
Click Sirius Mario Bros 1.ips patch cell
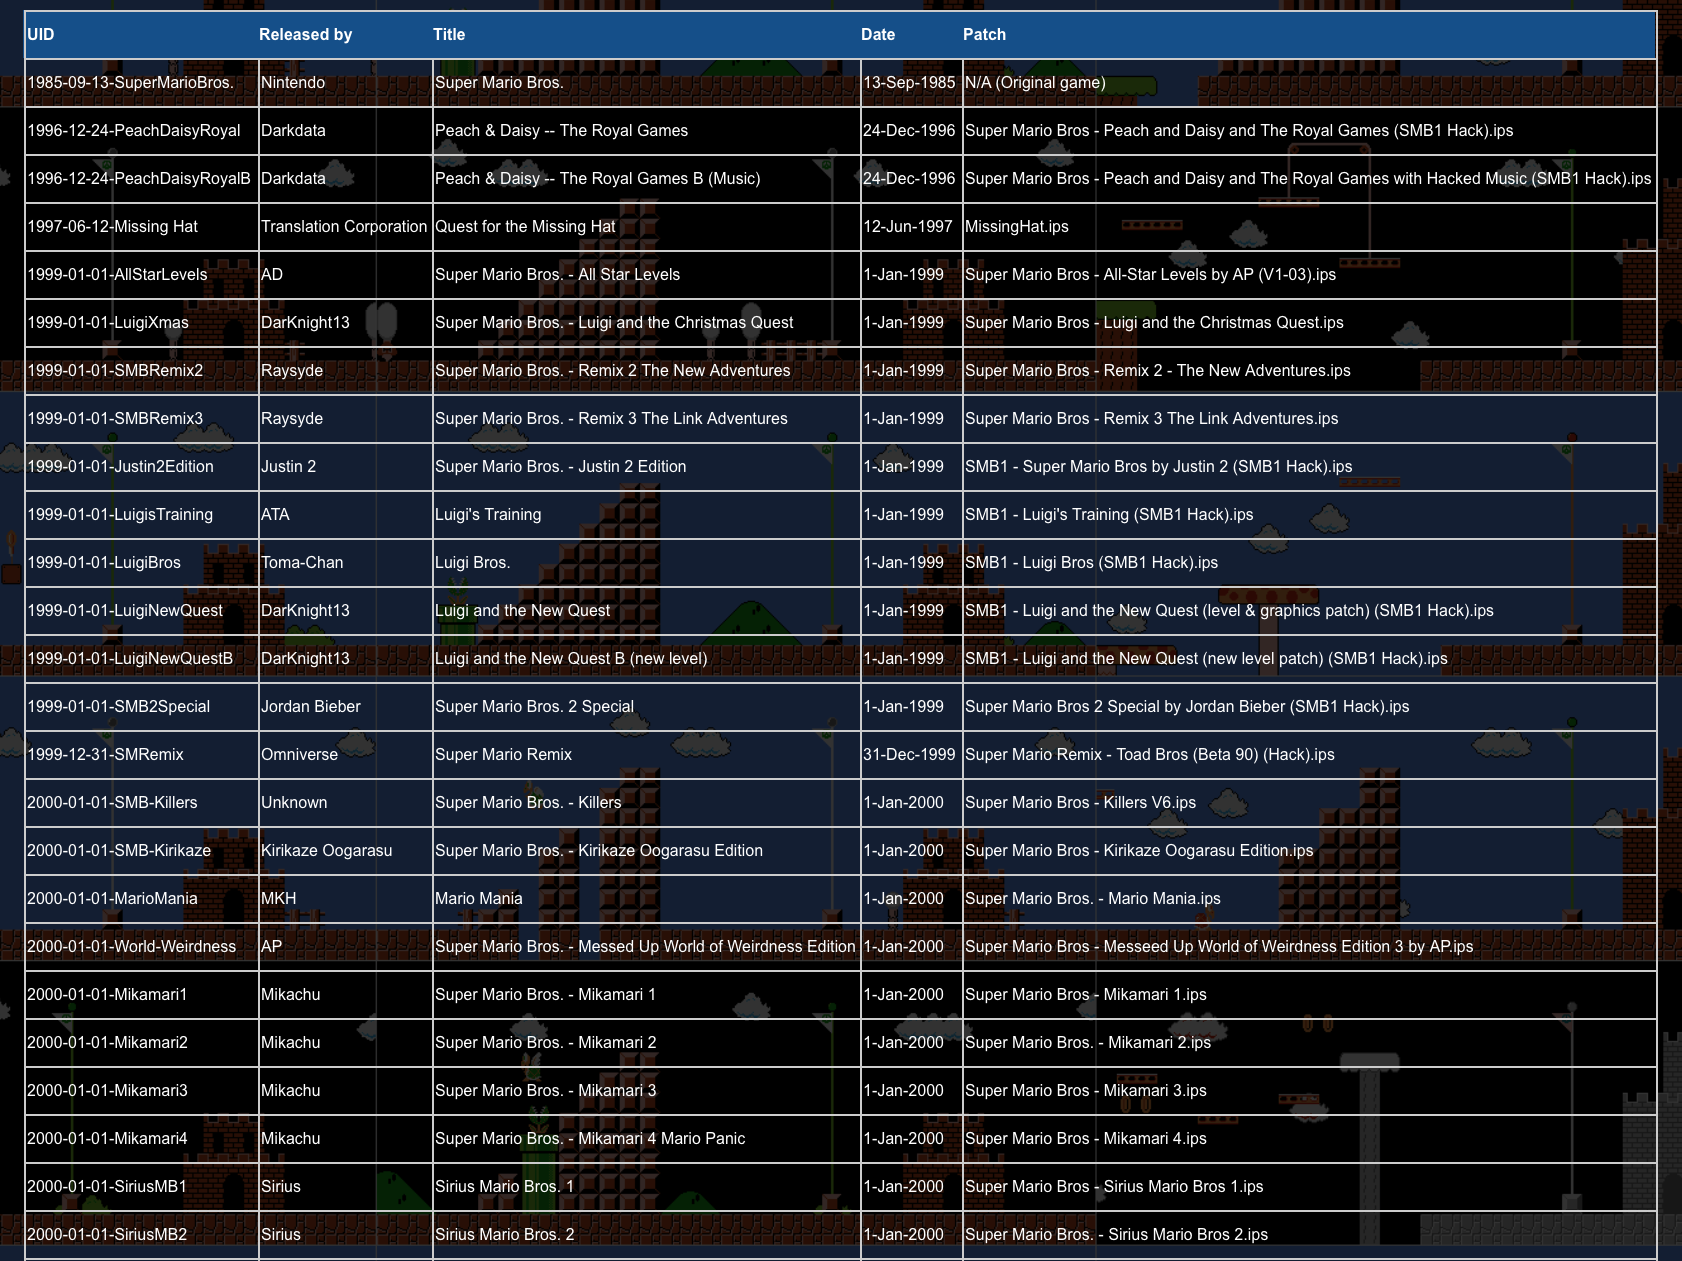1309,1187
